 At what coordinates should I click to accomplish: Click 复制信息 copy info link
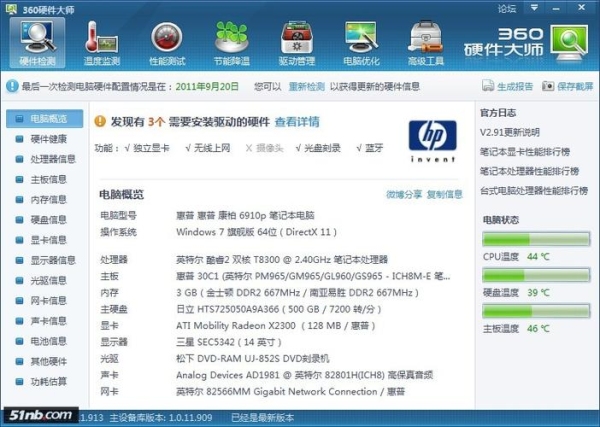pyautogui.click(x=445, y=194)
